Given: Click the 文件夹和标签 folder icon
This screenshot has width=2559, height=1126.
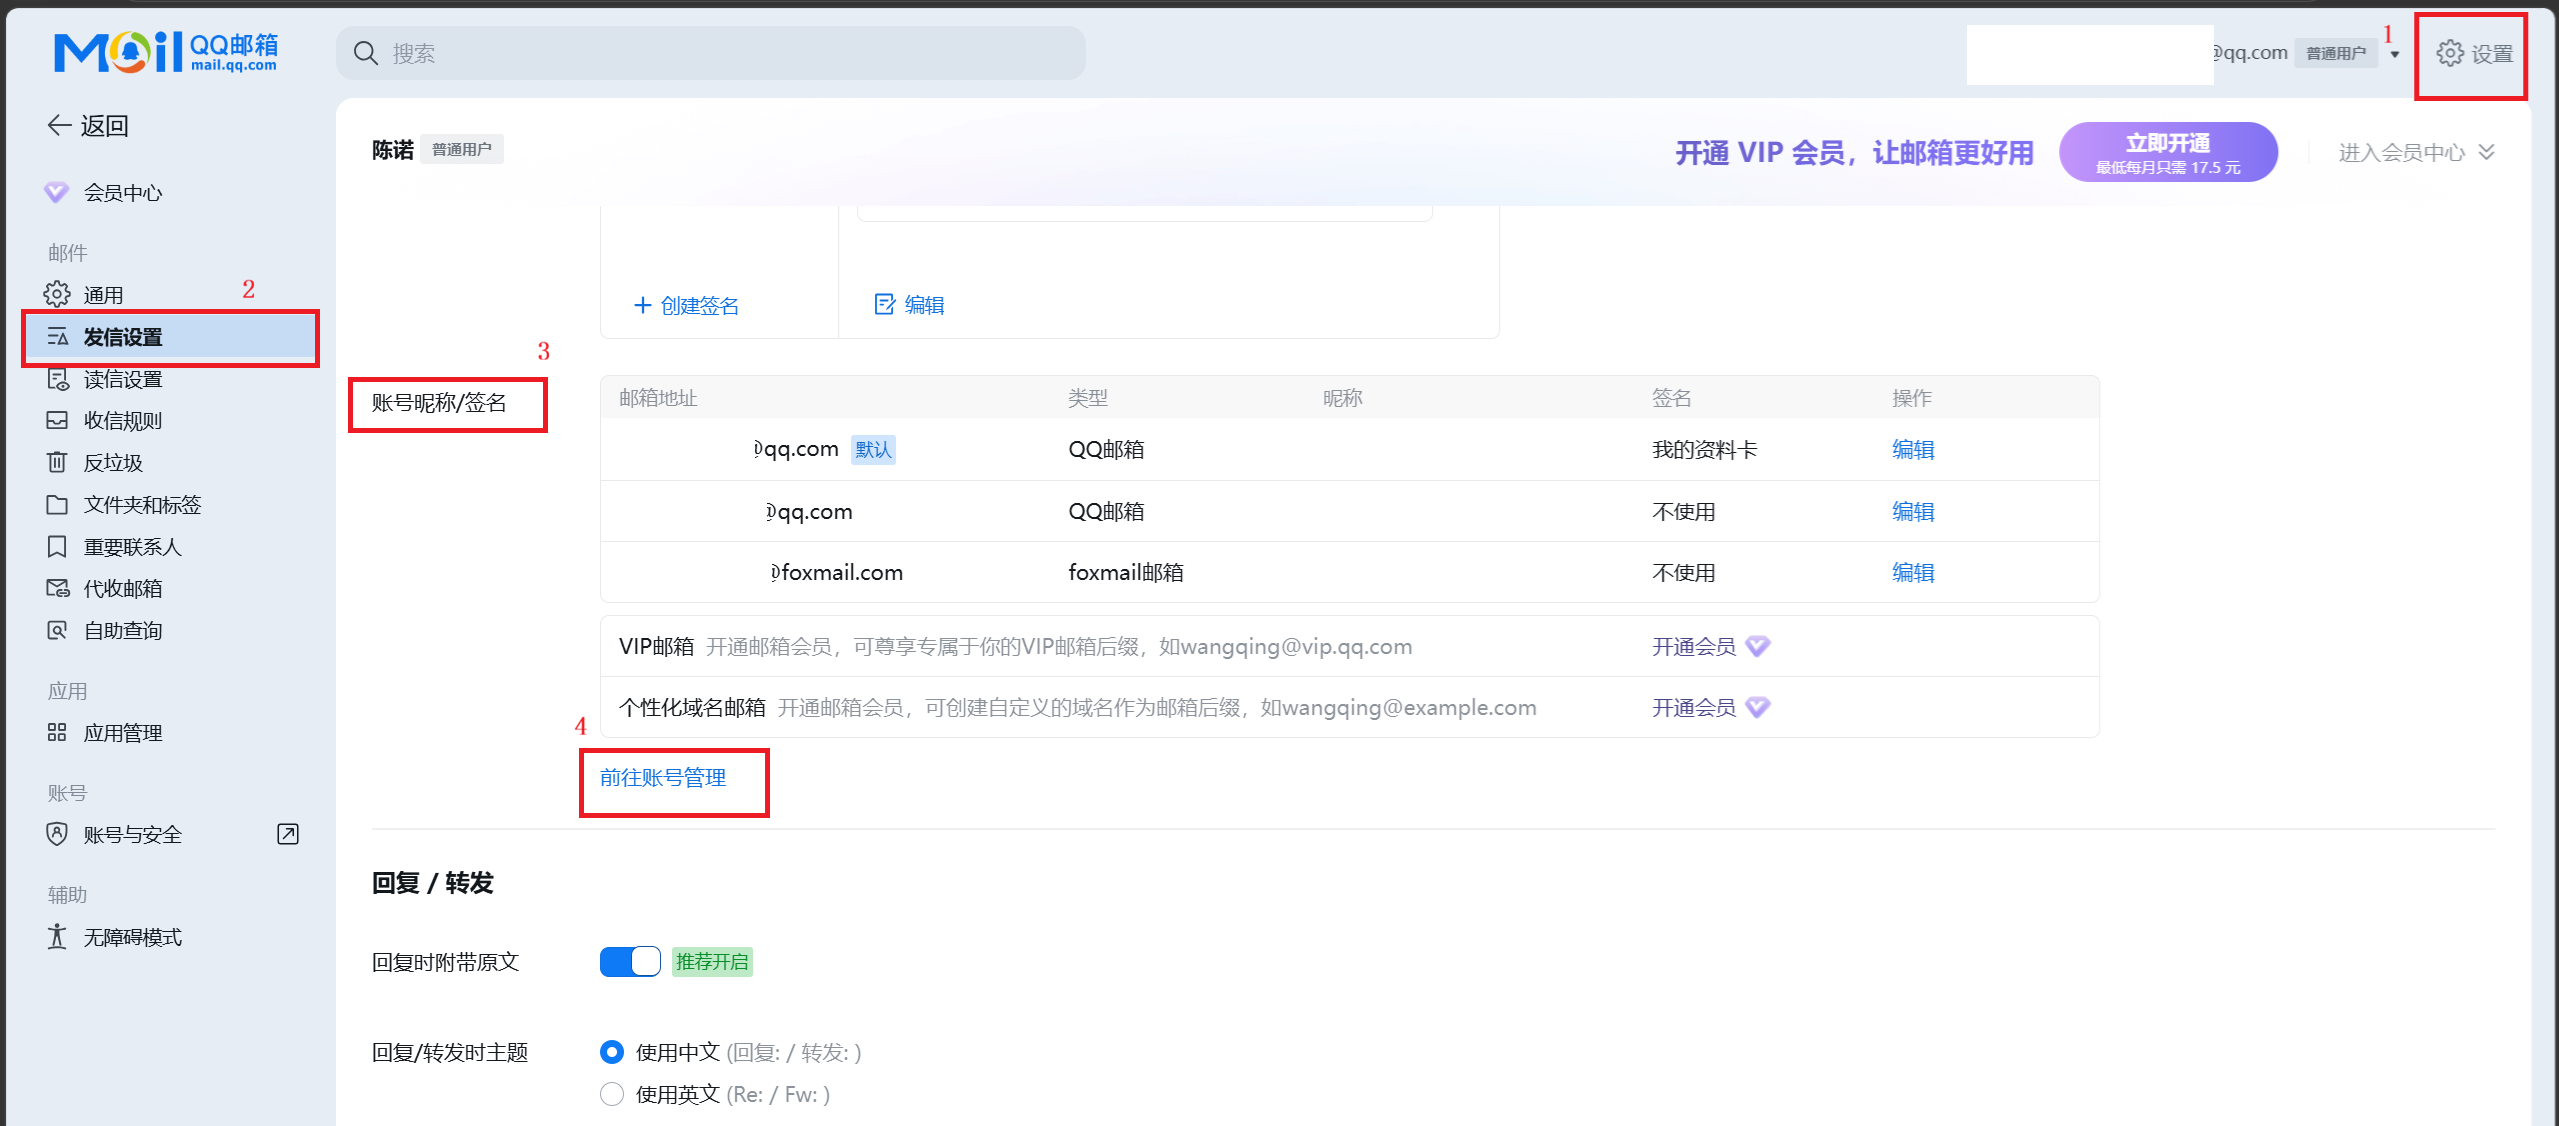Looking at the screenshot, I should (57, 504).
